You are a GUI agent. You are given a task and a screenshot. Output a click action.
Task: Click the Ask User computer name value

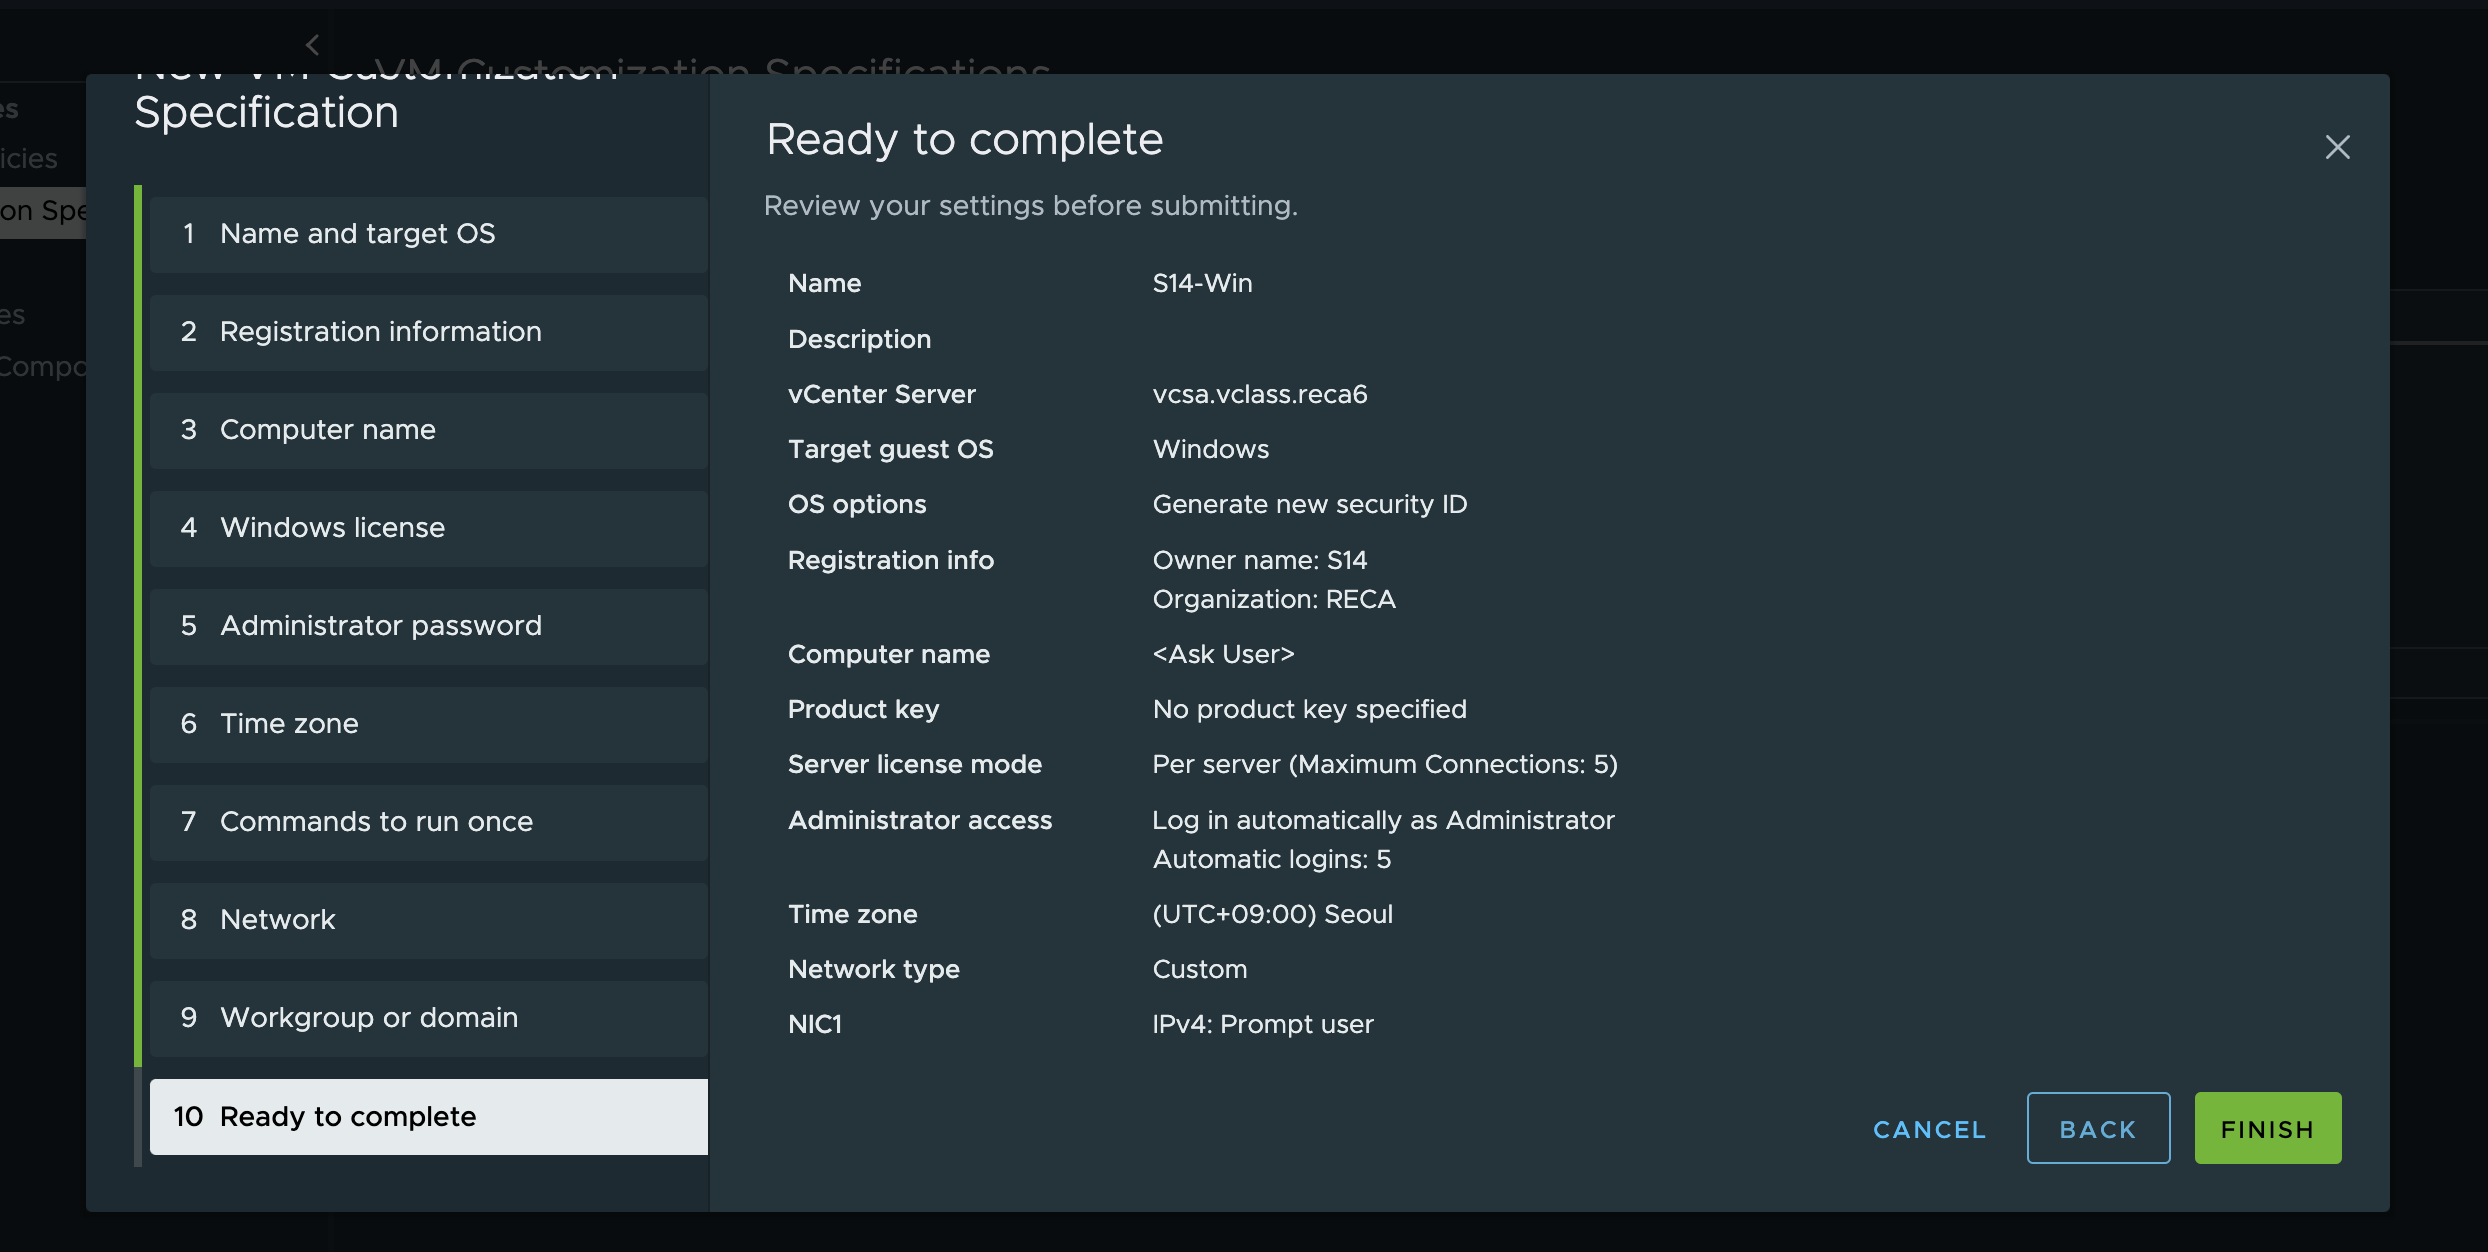click(x=1223, y=654)
